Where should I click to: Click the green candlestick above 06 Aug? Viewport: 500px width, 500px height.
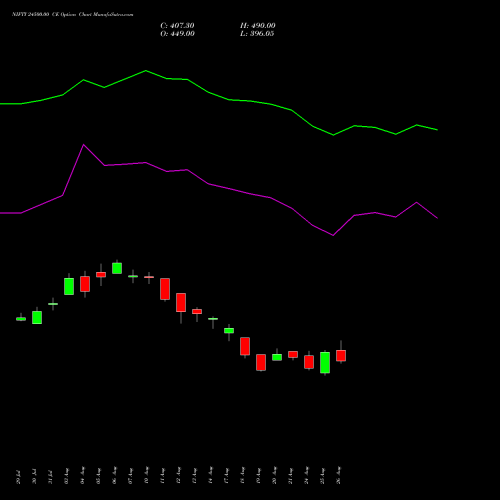117,268
